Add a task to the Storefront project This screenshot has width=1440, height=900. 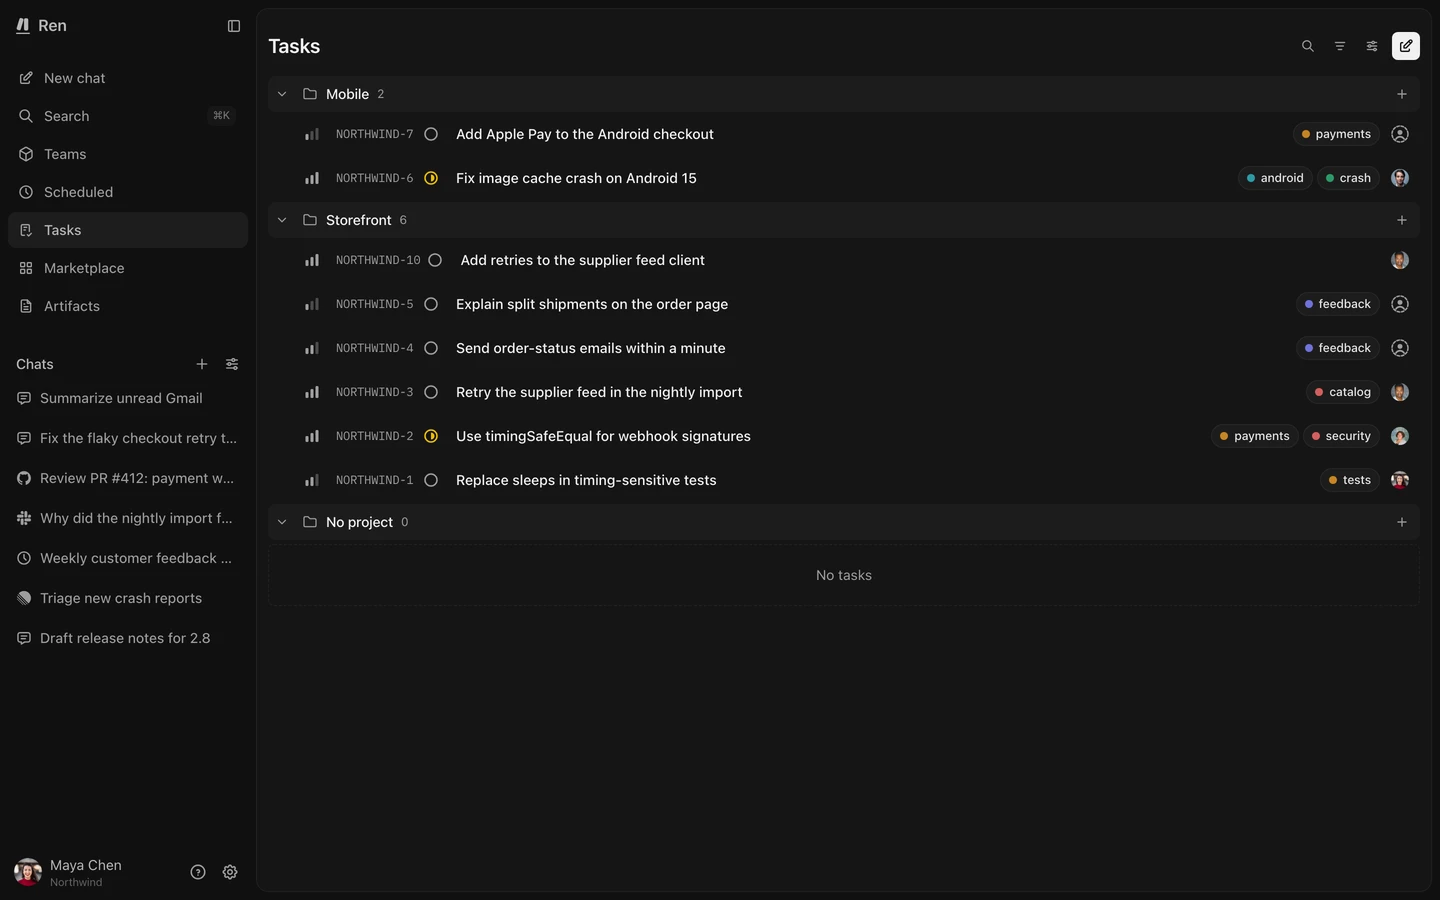click(1402, 220)
